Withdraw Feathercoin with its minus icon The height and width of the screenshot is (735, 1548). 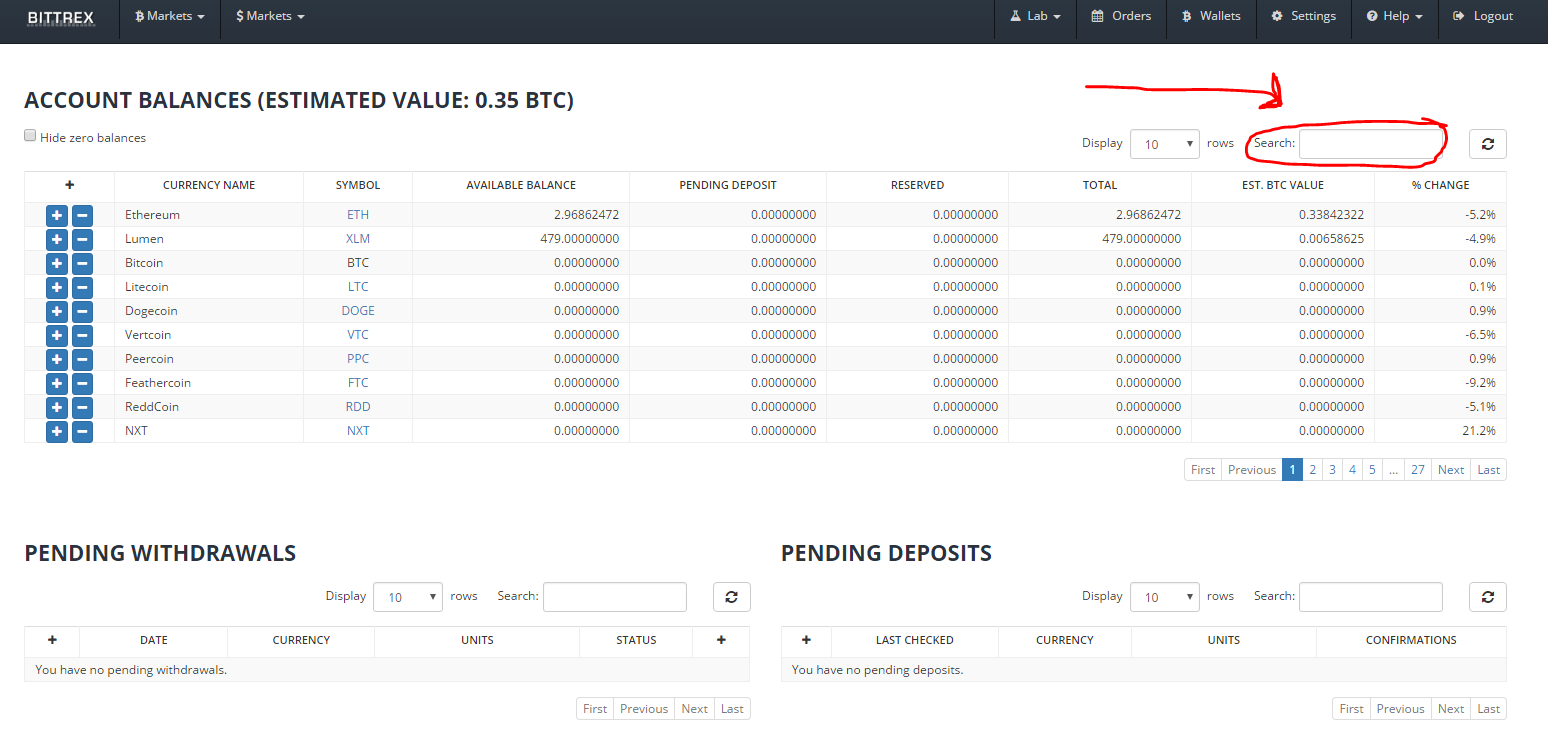click(x=82, y=383)
